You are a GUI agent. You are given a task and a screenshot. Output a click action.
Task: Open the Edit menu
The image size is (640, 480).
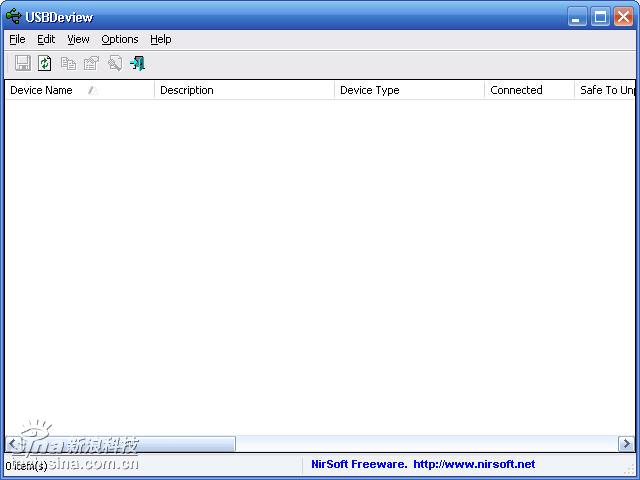point(46,39)
